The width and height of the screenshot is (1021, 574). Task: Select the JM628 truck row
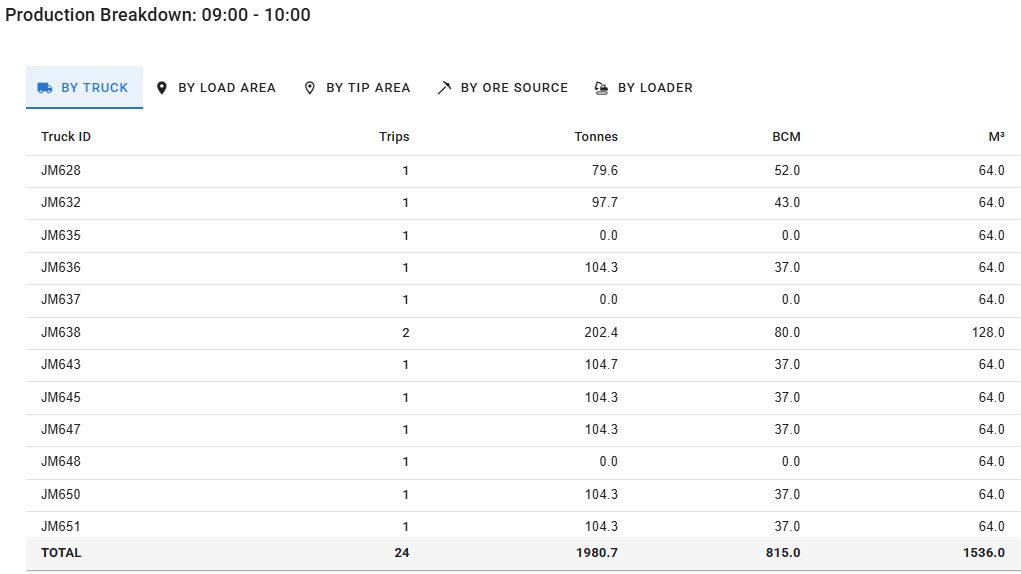(x=61, y=171)
